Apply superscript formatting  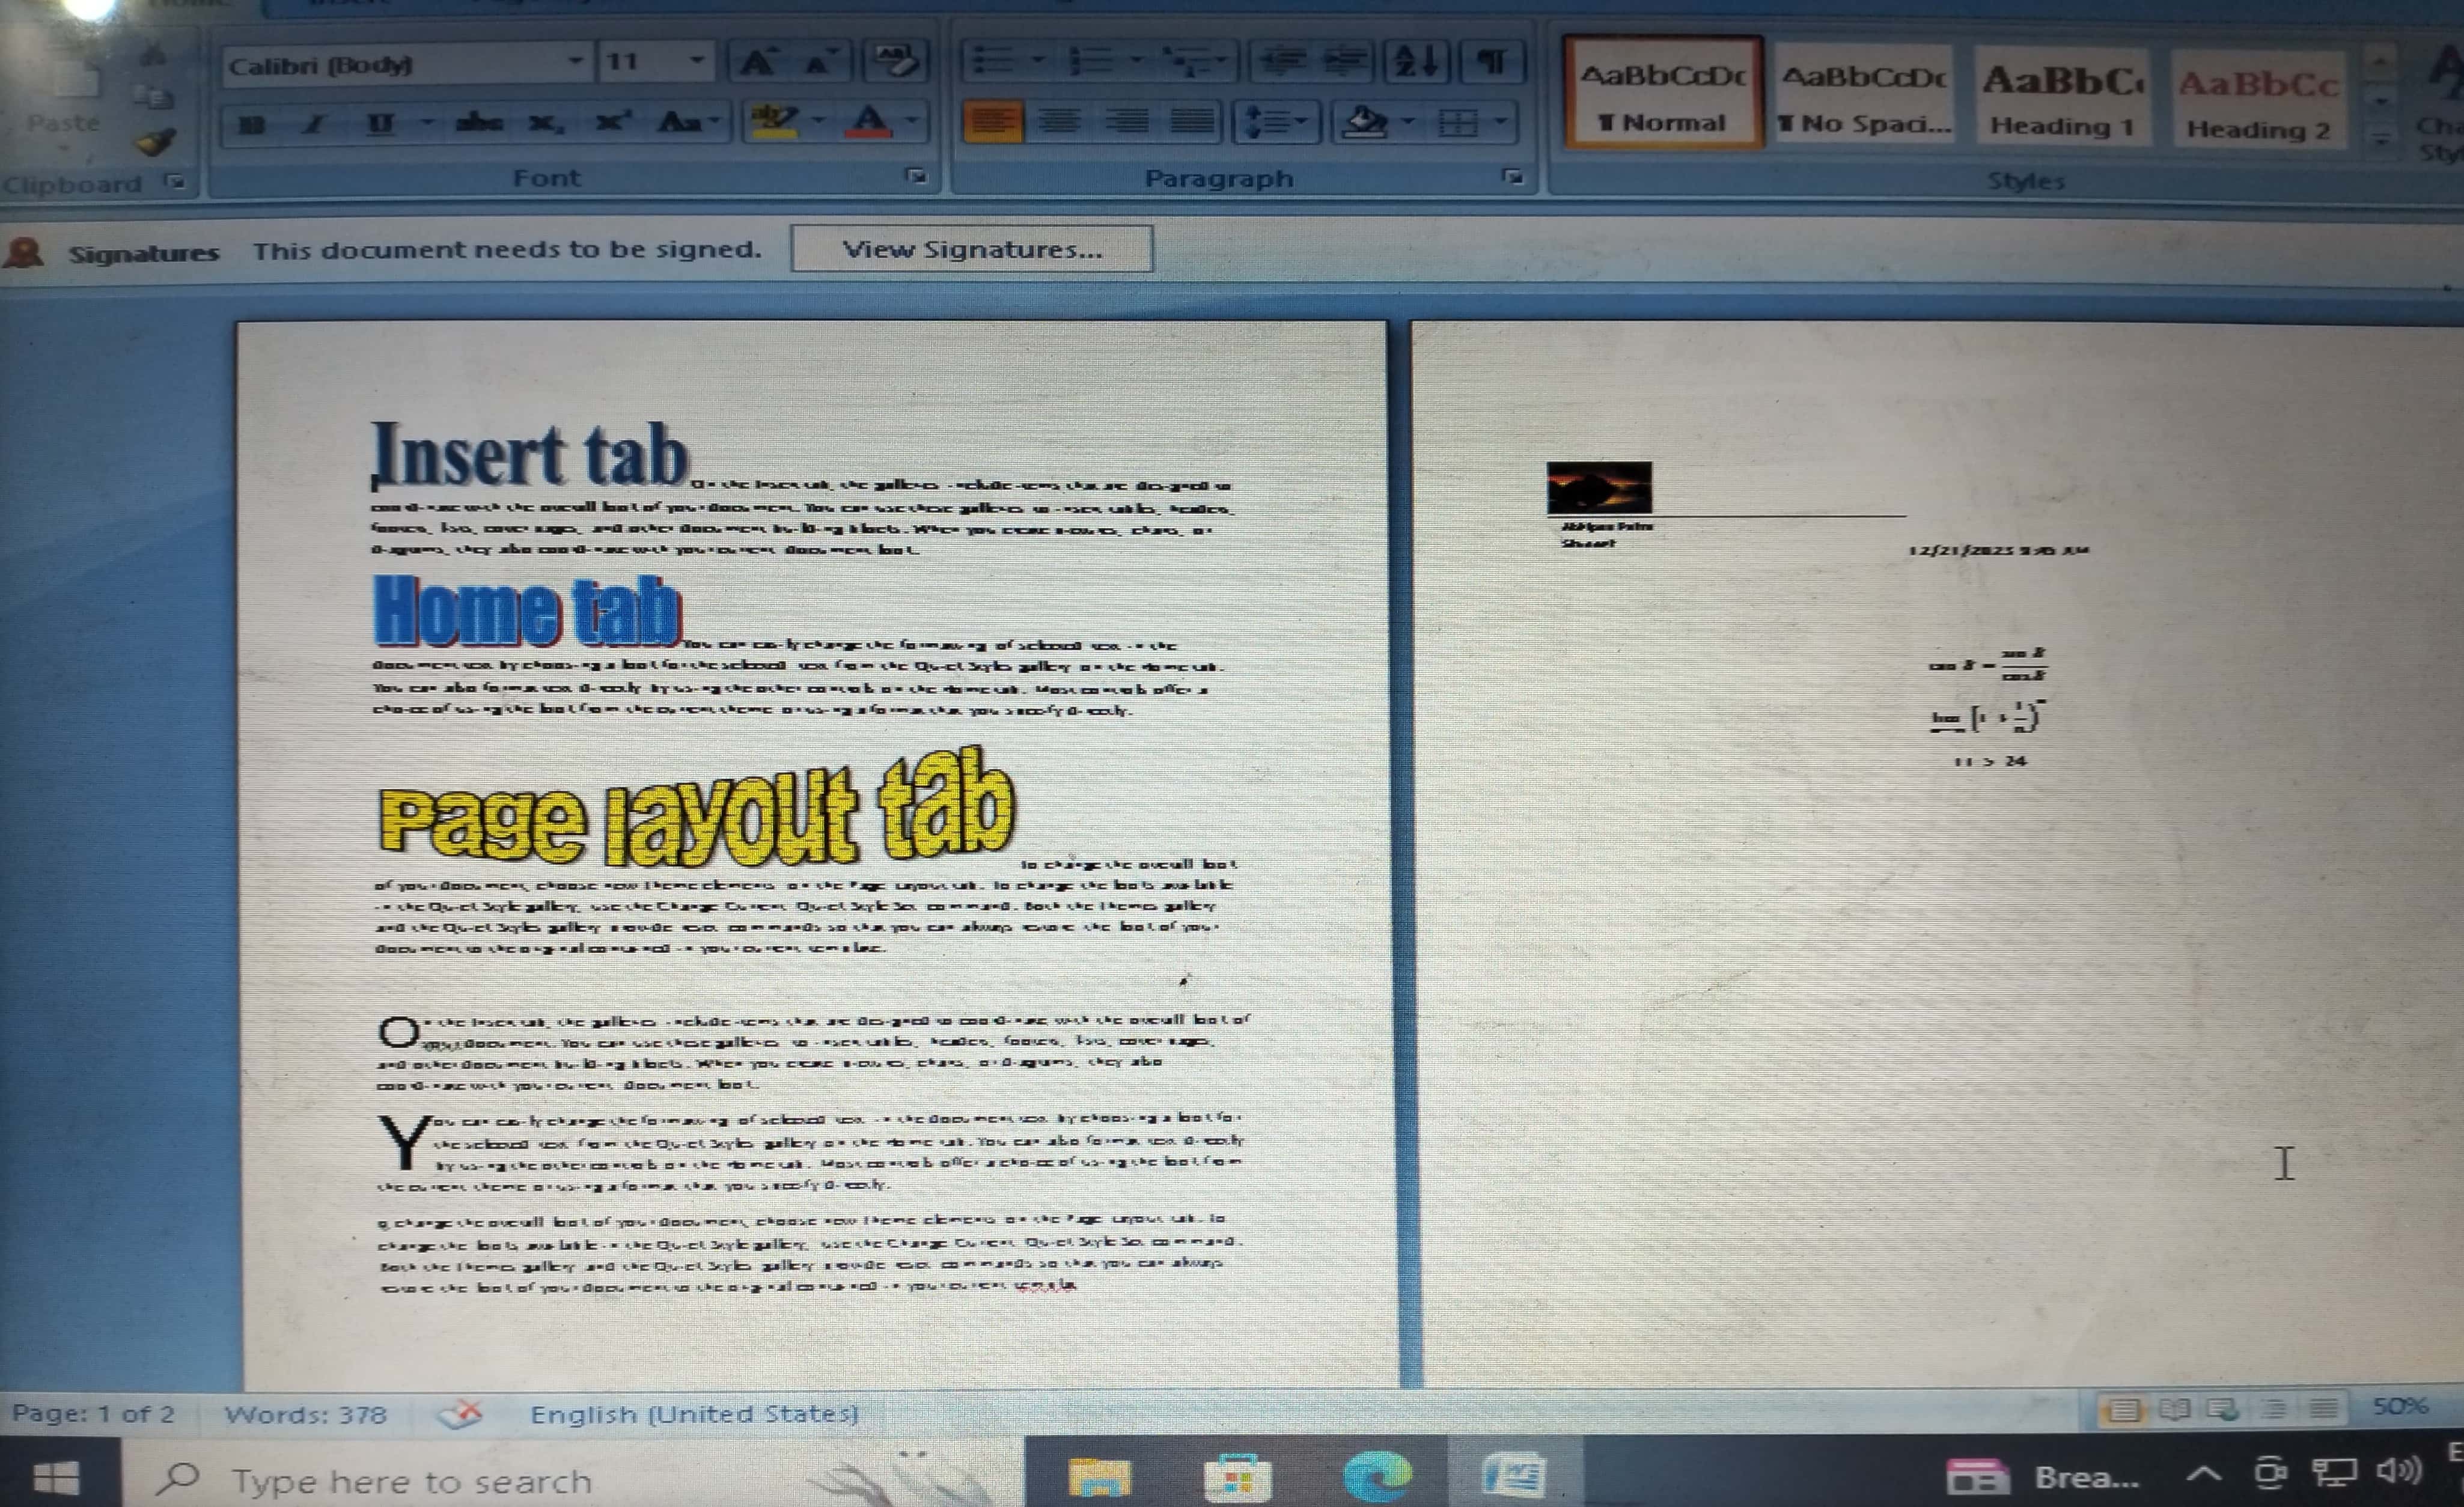click(611, 123)
